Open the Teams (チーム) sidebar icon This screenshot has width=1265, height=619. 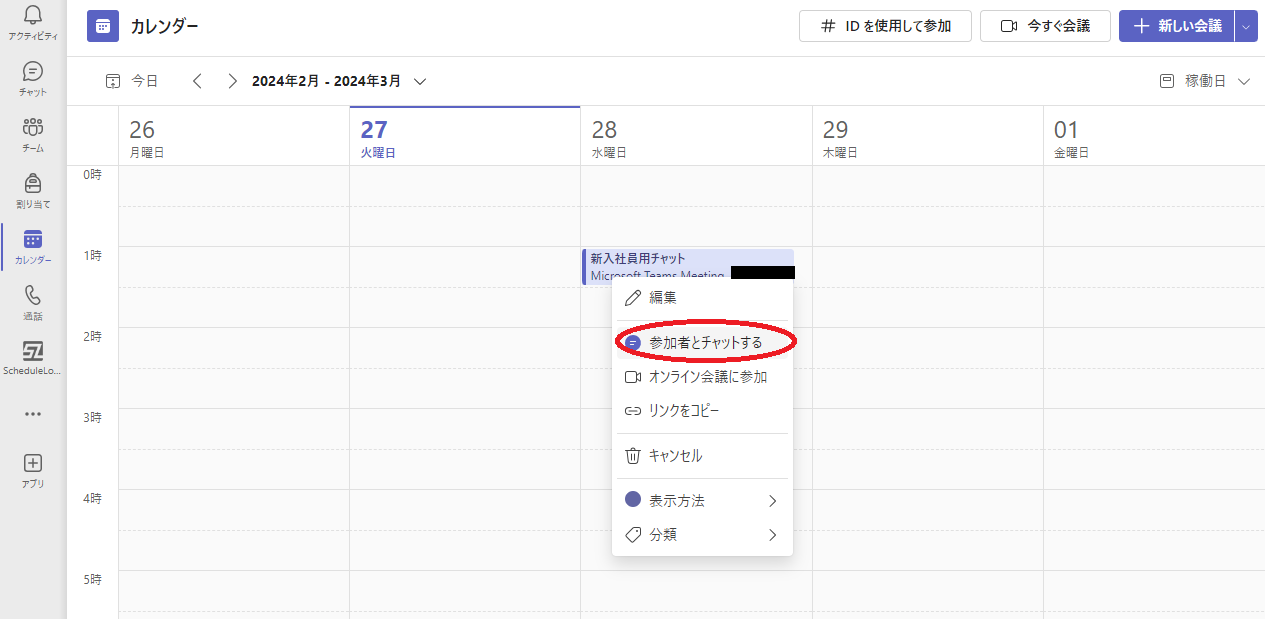(33, 128)
